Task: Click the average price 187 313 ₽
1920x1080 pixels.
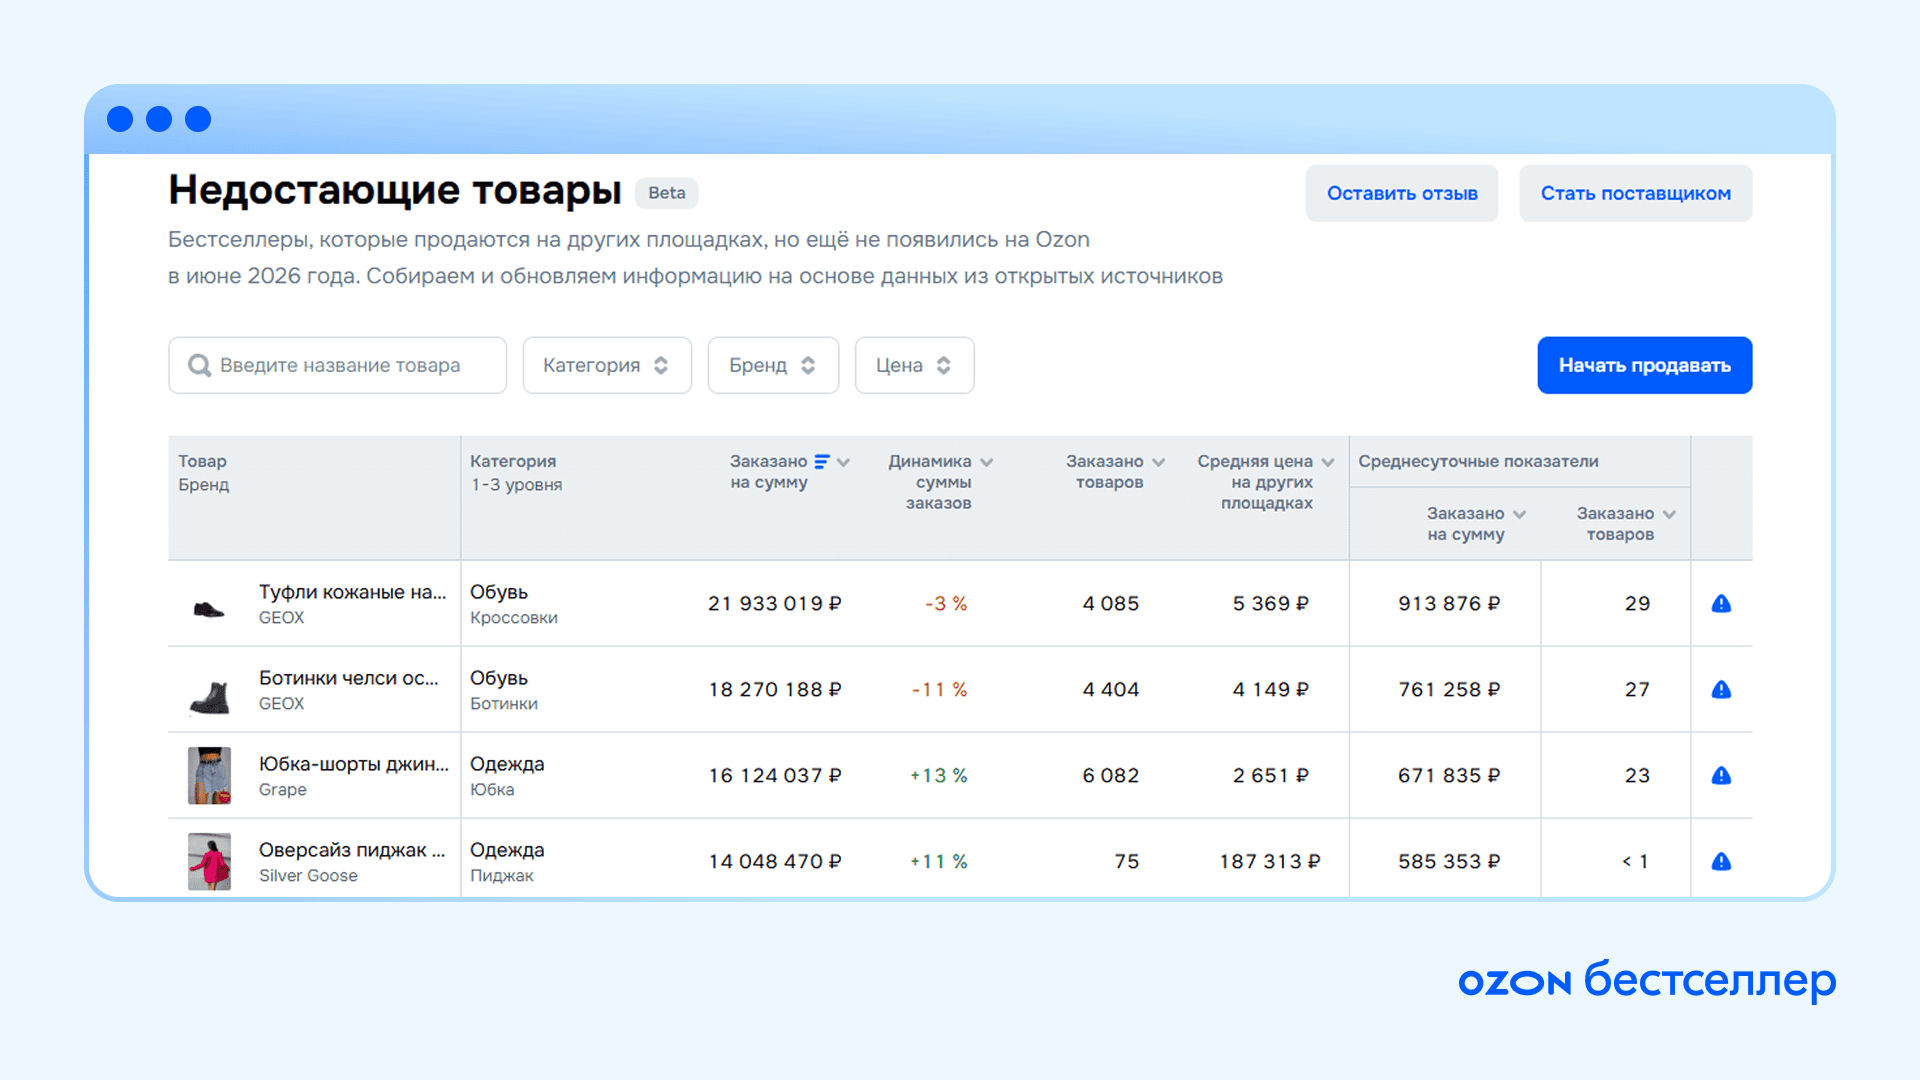Action: [x=1270, y=861]
